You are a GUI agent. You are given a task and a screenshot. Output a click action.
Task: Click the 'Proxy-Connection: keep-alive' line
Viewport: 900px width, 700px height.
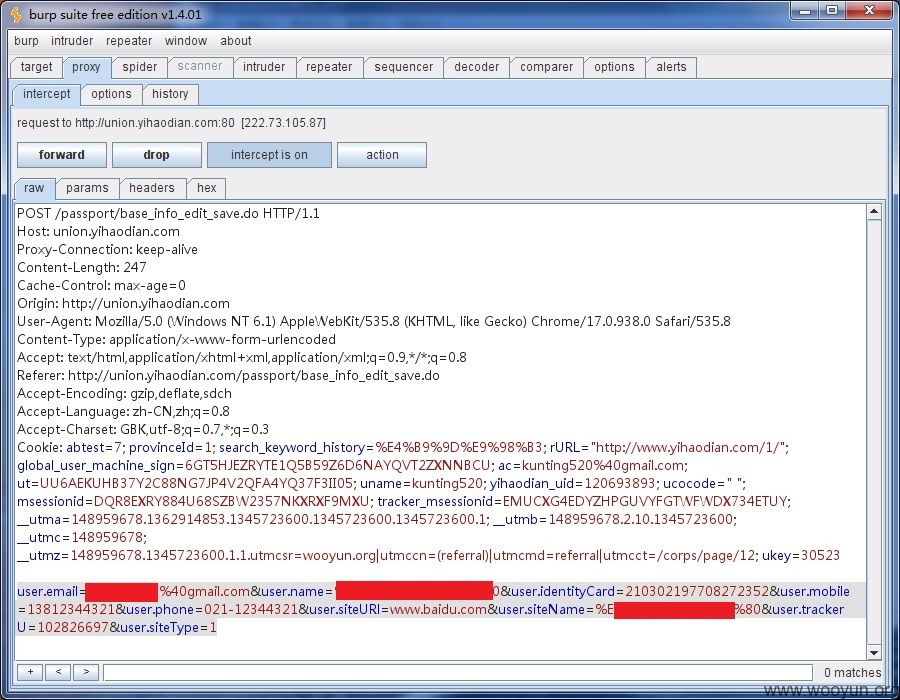[x=107, y=250]
